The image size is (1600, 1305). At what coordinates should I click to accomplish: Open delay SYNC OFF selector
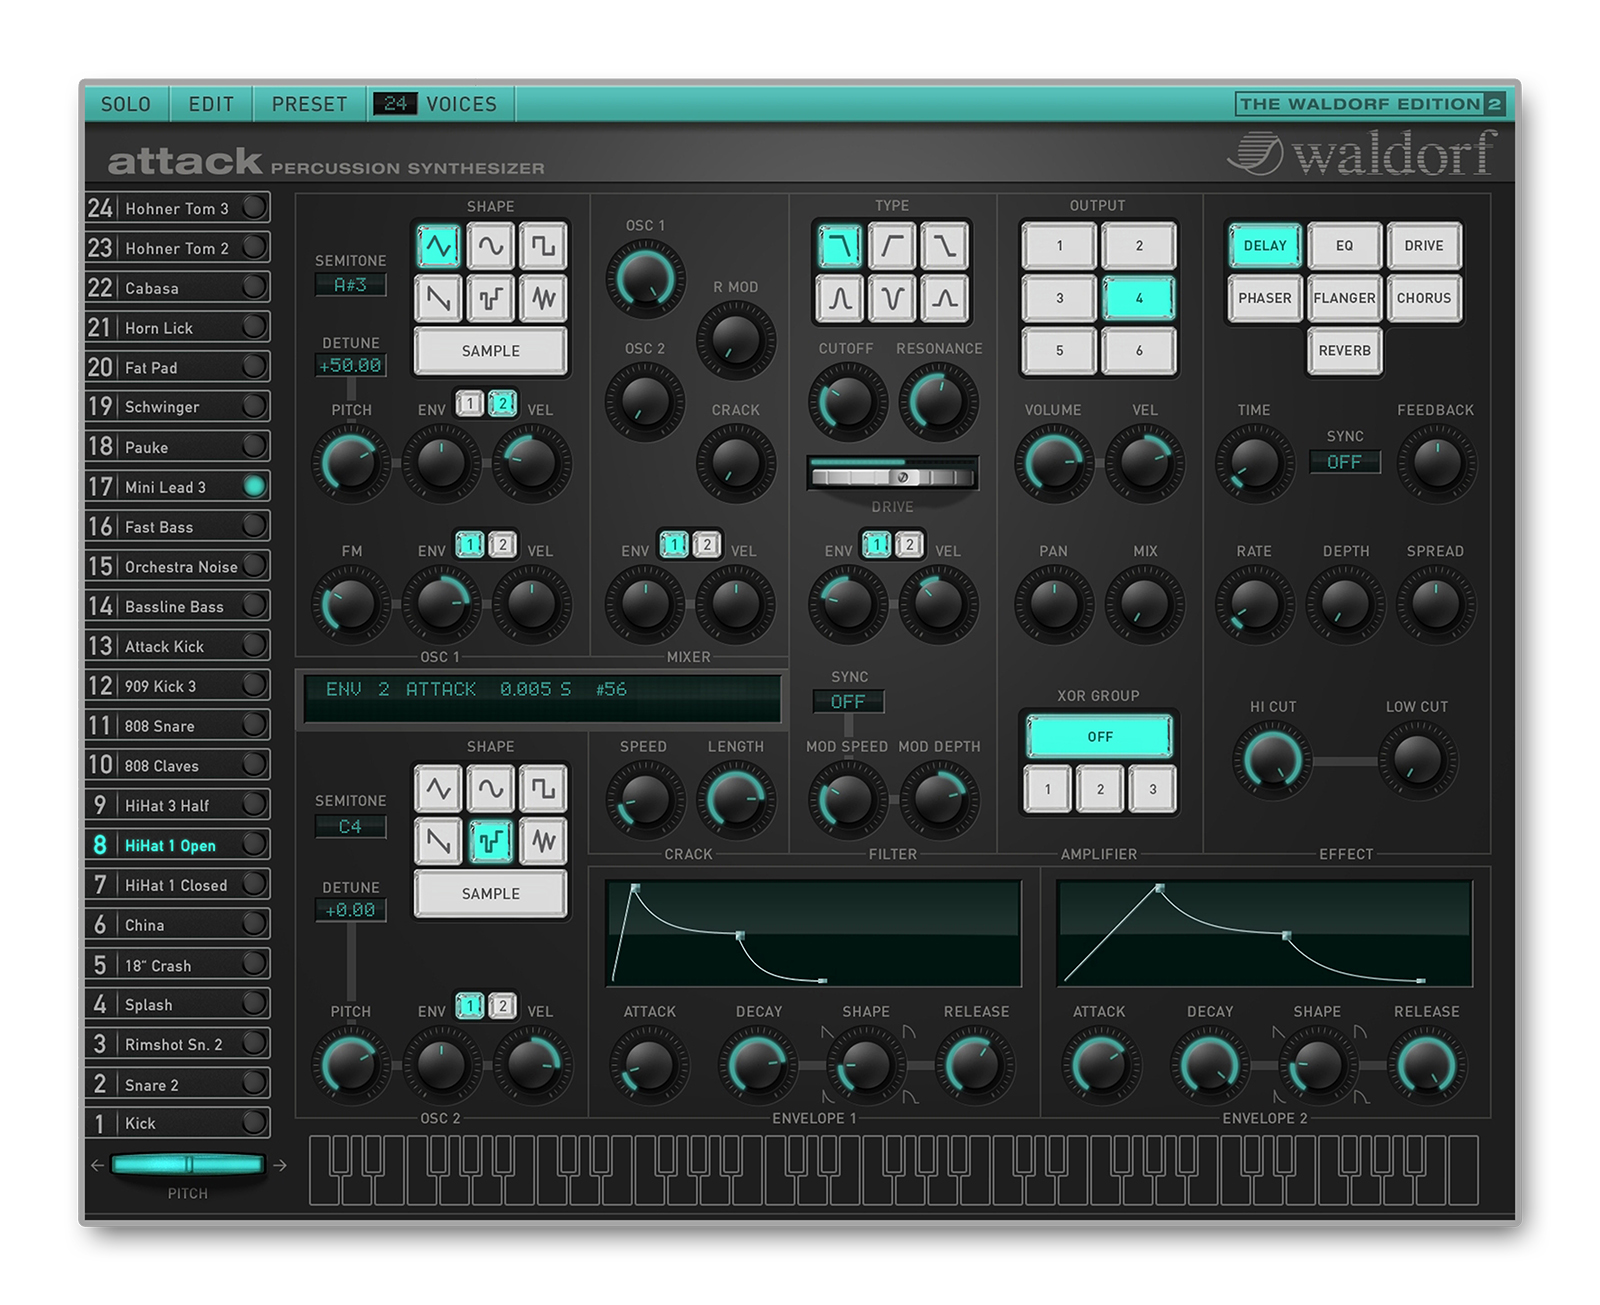1345,462
